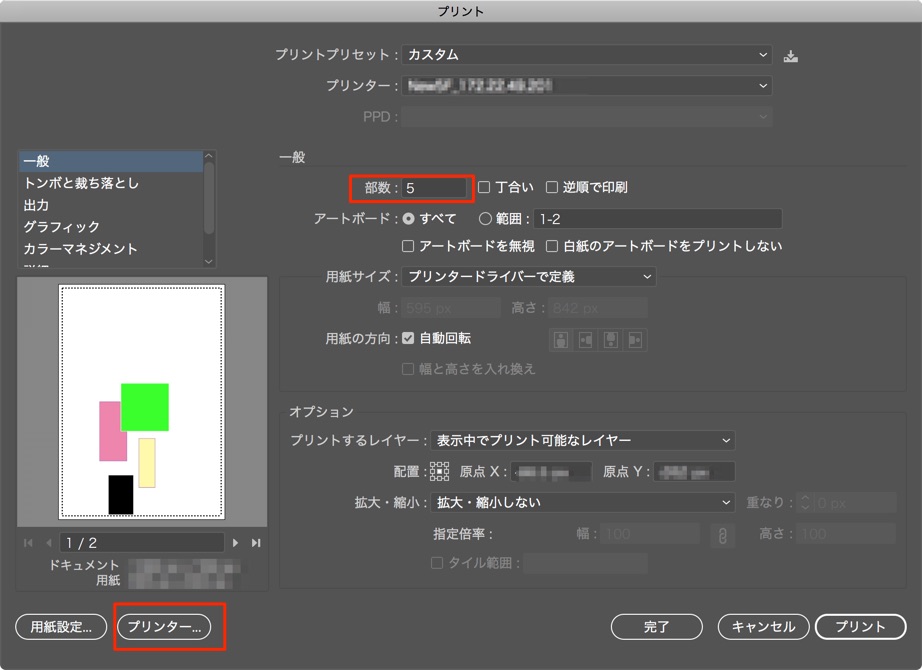
Task: Click the 指定倍率 幅 100 field
Action: pyautogui.click(x=650, y=535)
